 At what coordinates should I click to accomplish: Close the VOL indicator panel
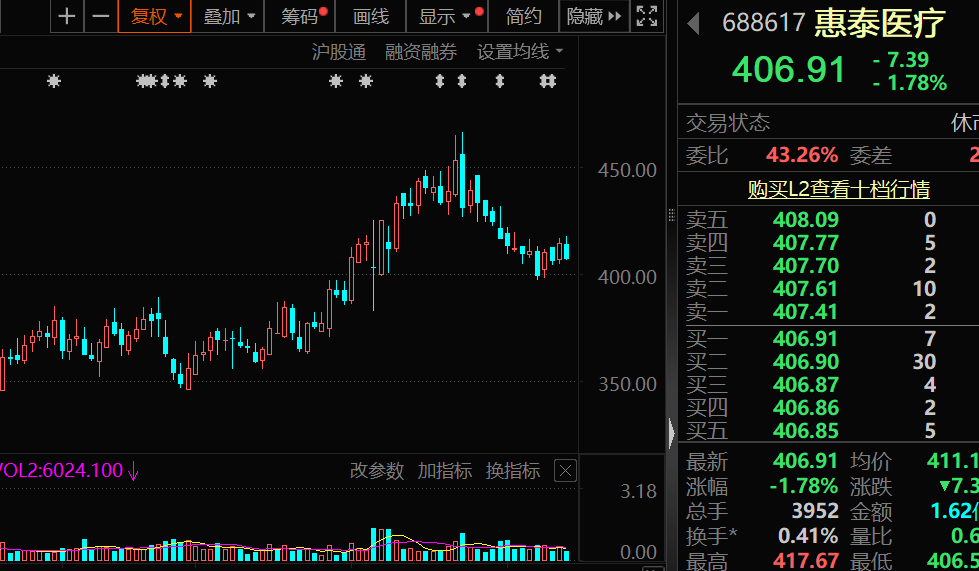[565, 470]
